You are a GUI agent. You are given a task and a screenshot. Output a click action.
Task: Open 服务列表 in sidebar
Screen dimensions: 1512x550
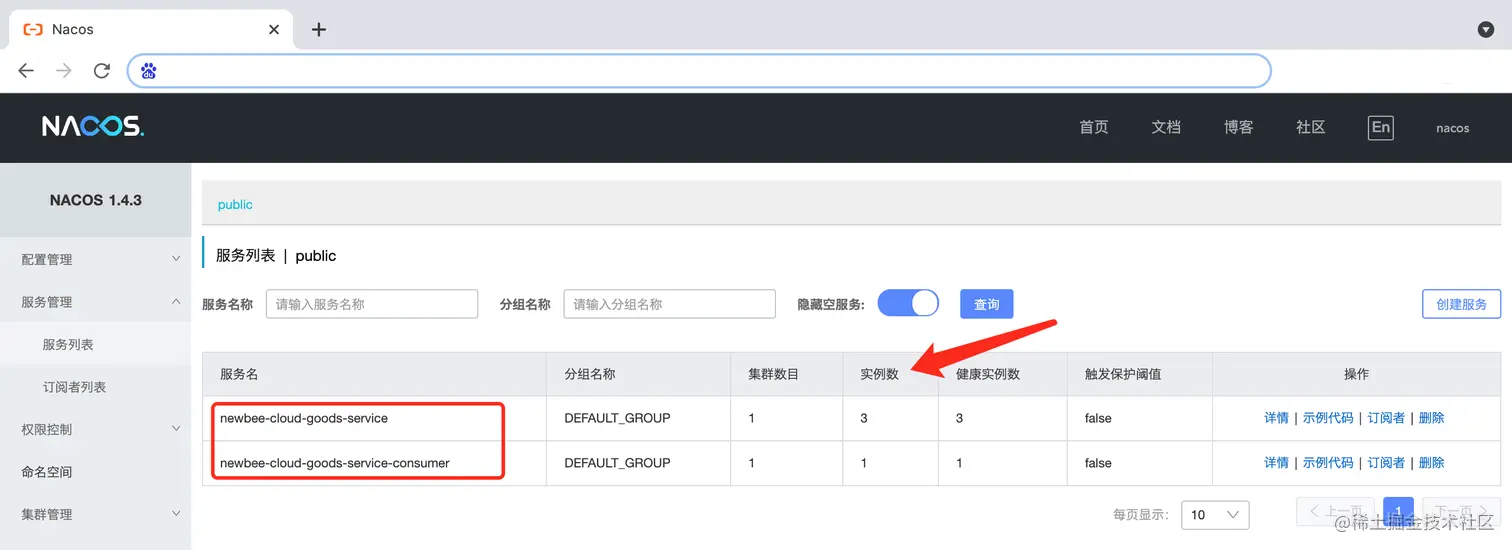click(68, 344)
